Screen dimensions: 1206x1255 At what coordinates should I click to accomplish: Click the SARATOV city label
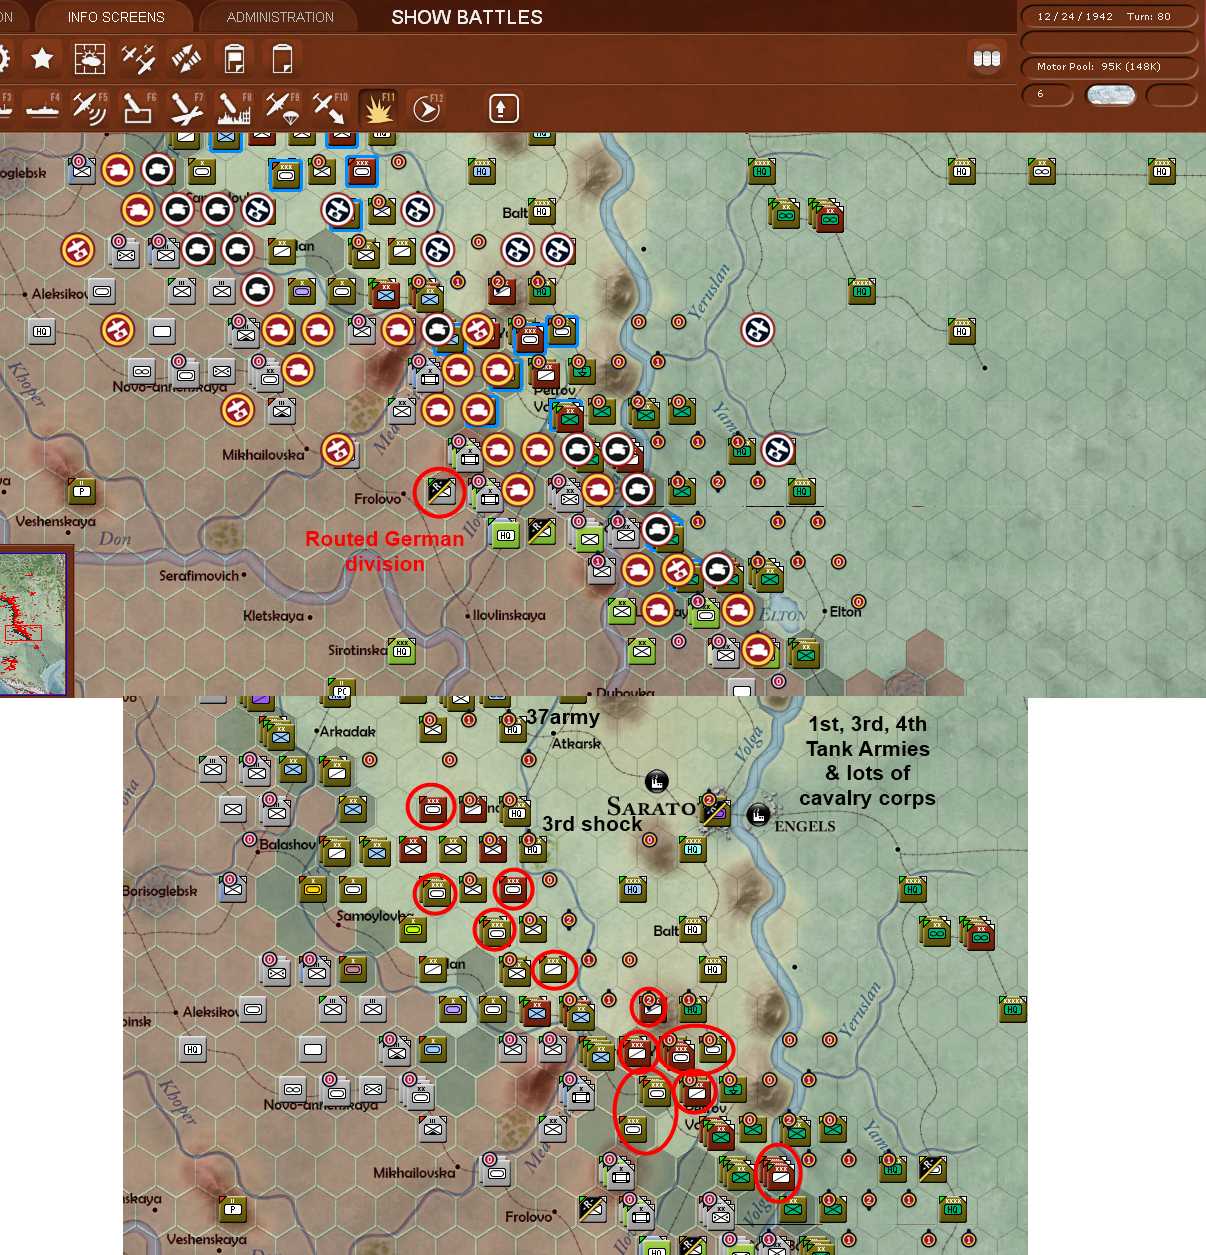(652, 807)
